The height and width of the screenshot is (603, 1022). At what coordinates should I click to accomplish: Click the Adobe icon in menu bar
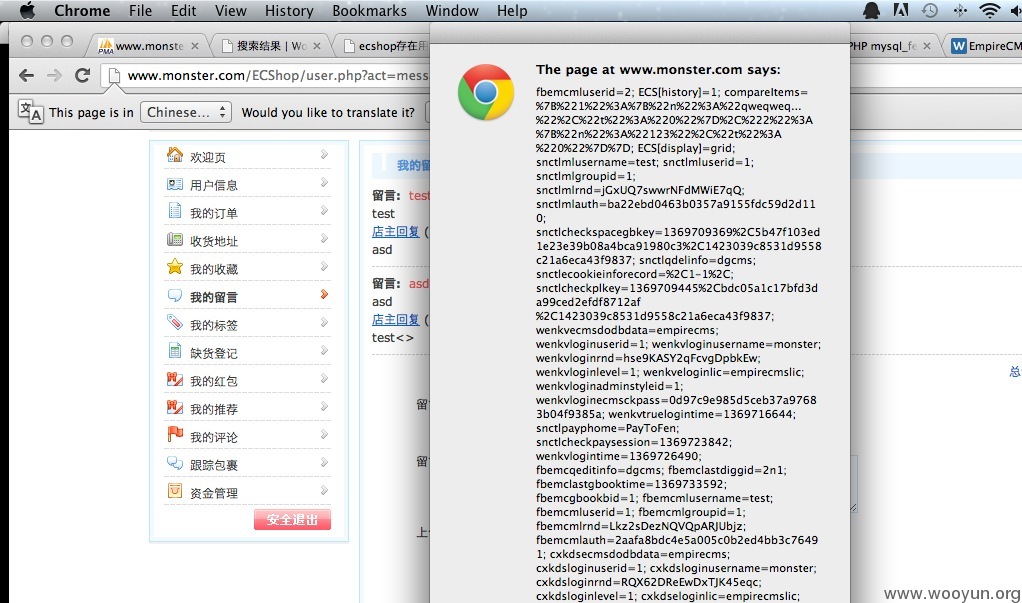click(x=901, y=10)
